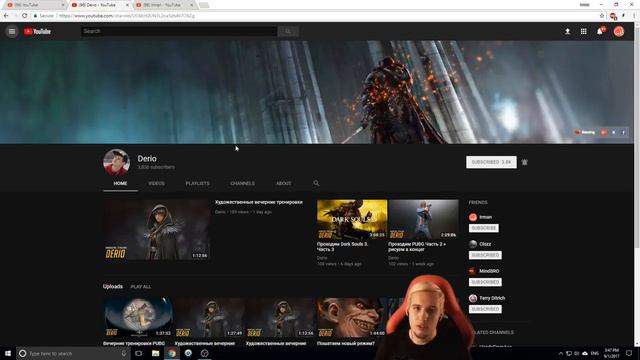Click the SUBSCRIBED 3.8K button
This screenshot has height=360, width=640.
pyautogui.click(x=491, y=162)
